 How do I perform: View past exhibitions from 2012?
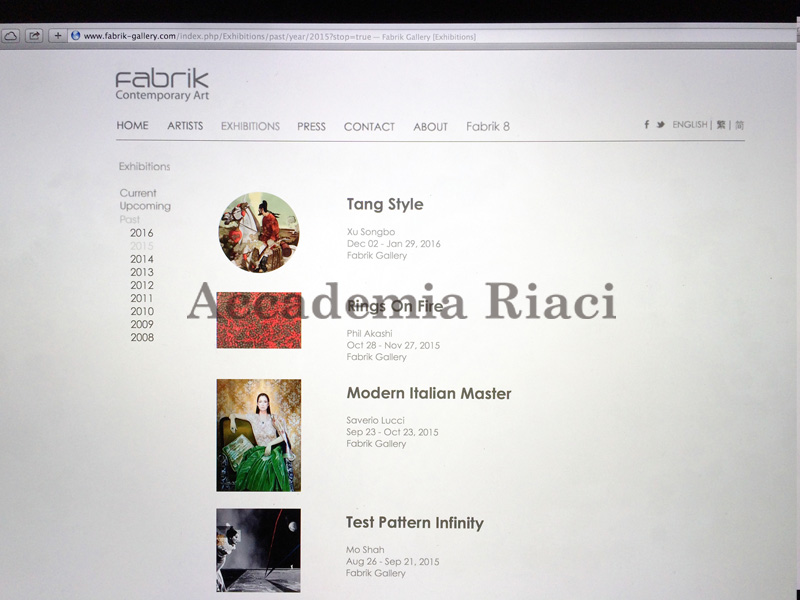(141, 285)
